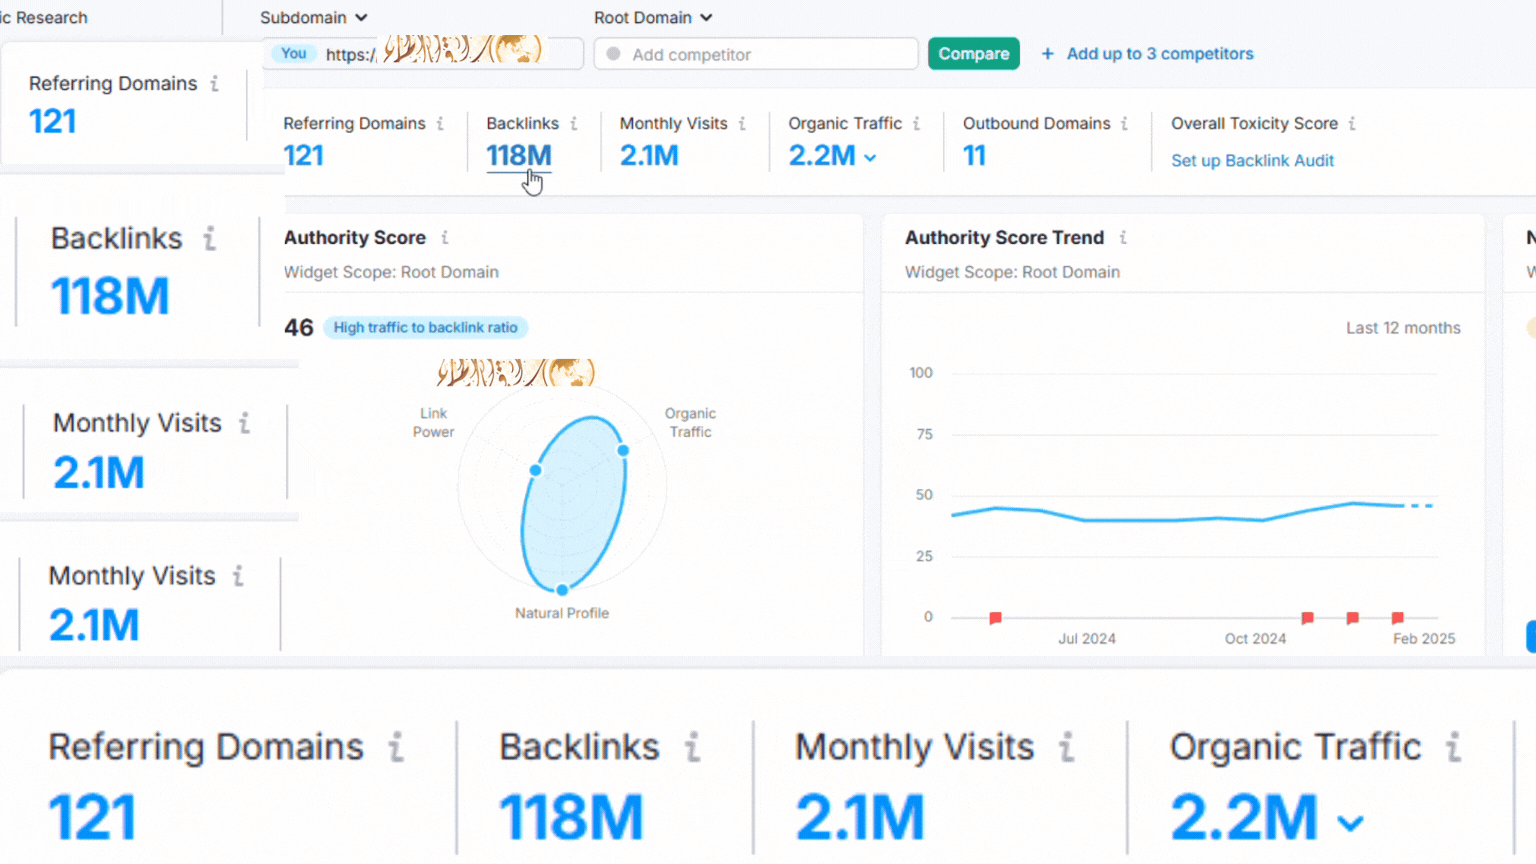Click the Authority Score Trend info icon

(x=1123, y=238)
